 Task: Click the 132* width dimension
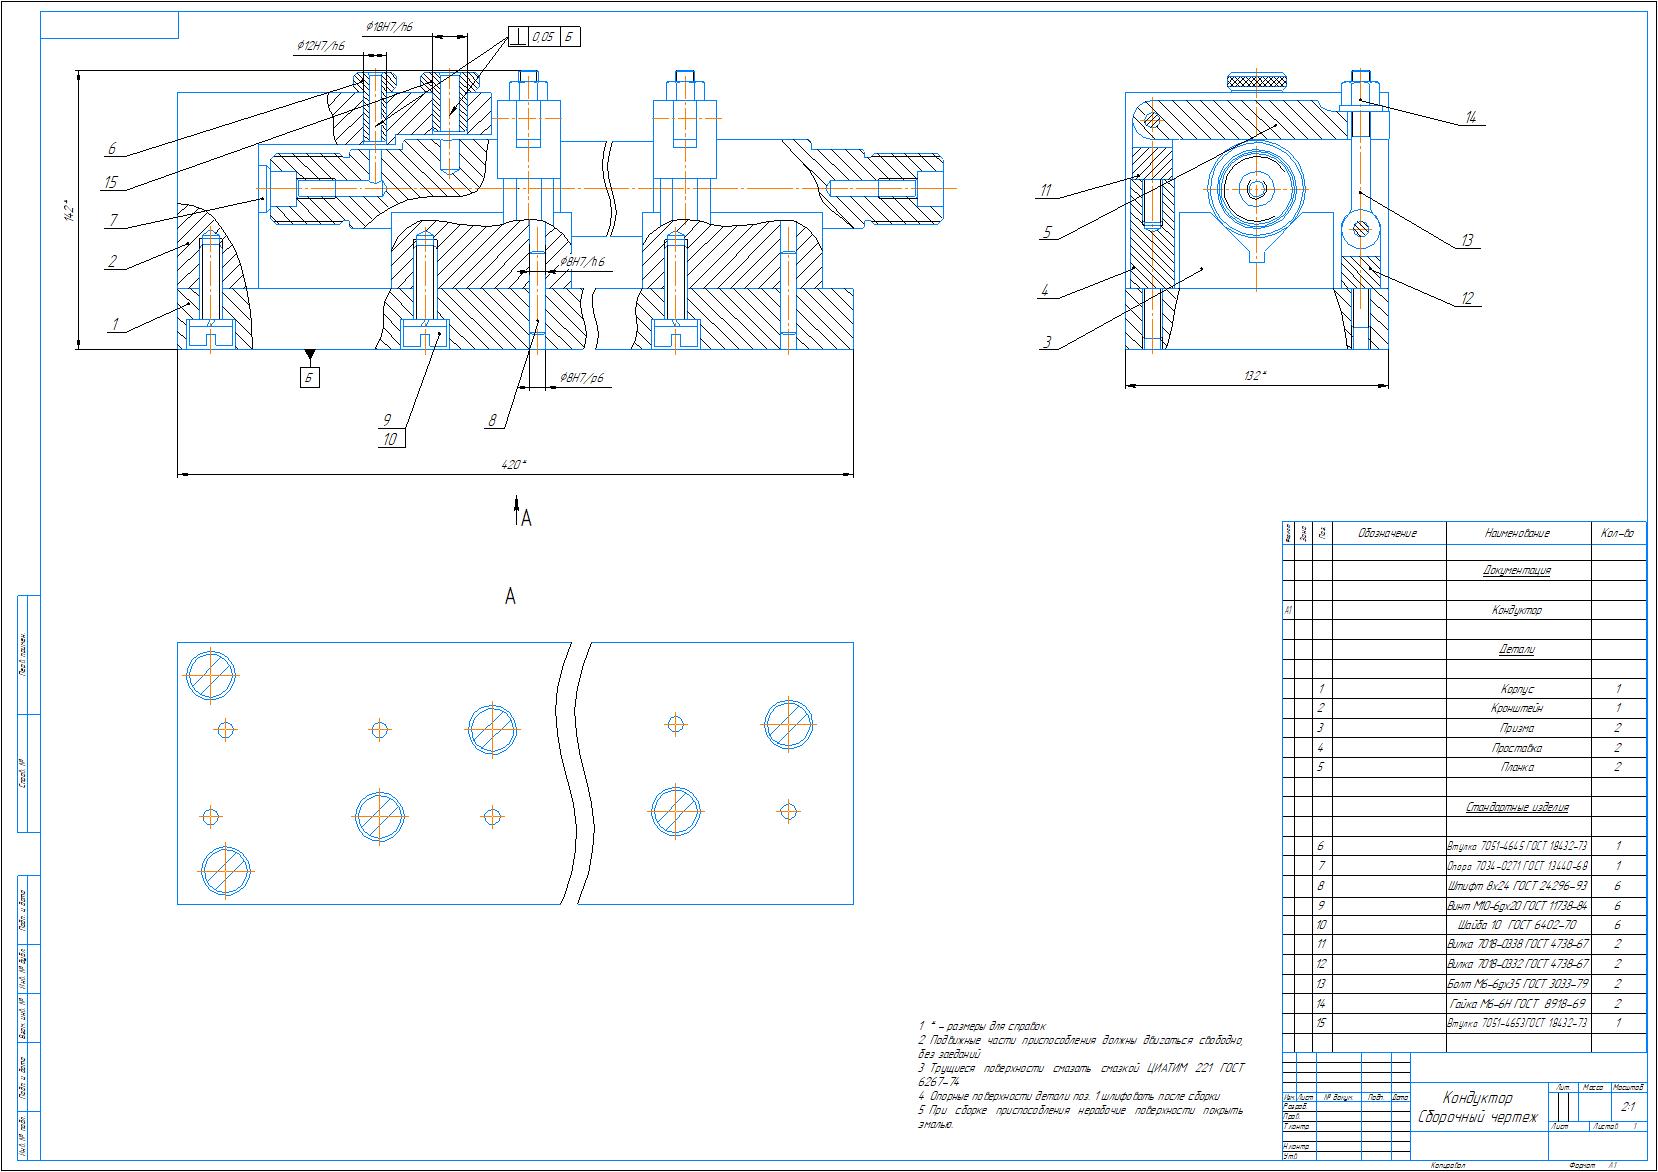(x=1255, y=376)
